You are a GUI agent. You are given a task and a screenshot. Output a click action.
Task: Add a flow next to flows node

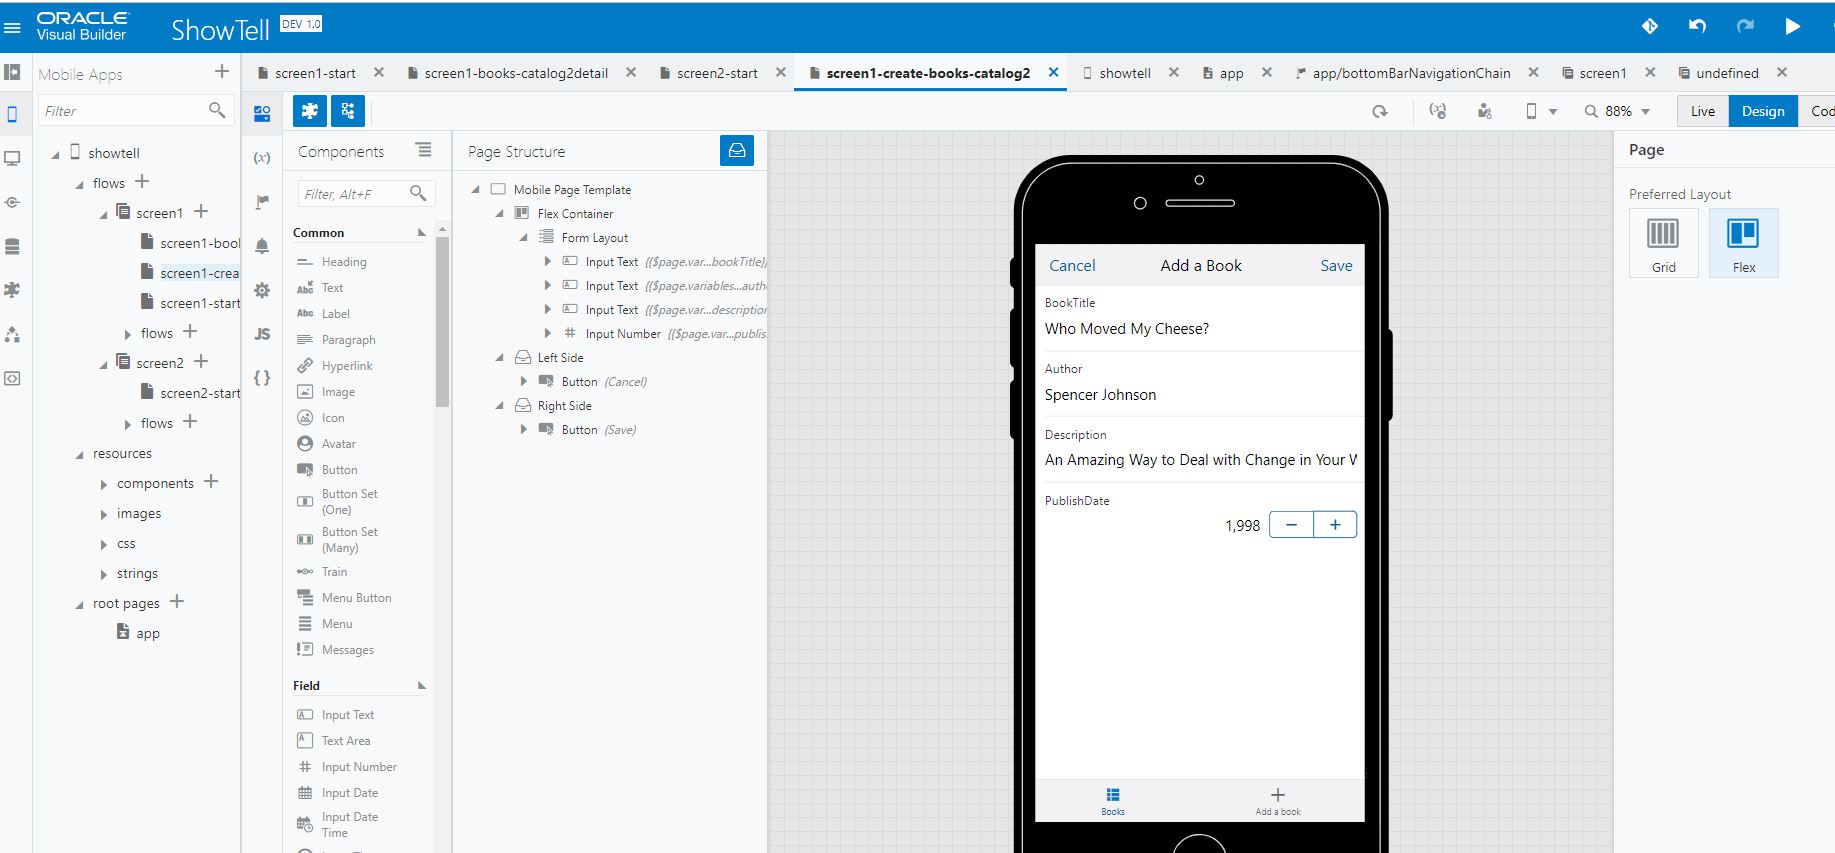142,181
